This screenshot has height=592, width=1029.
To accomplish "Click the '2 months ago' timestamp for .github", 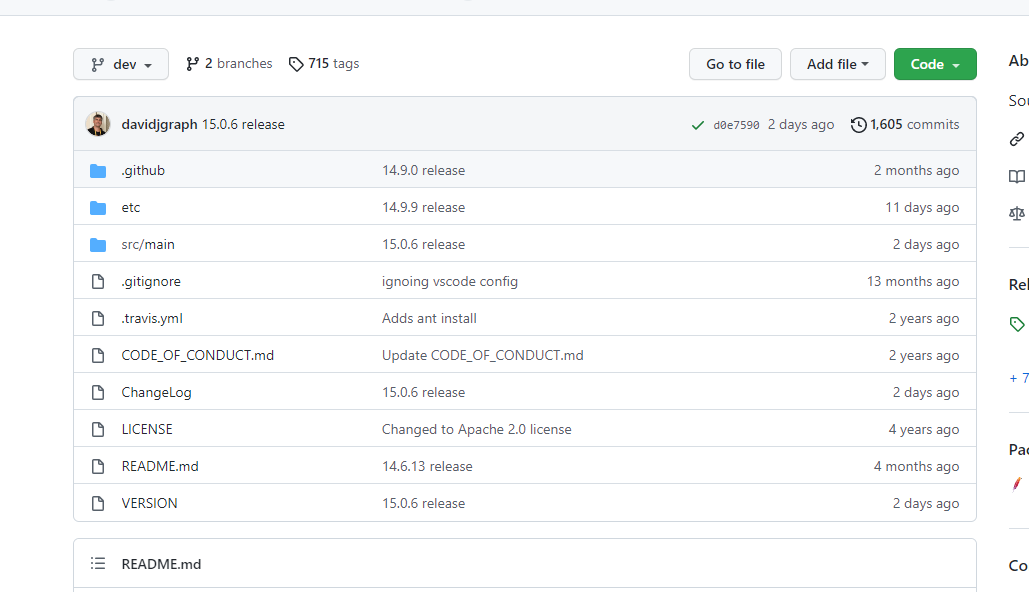I will point(916,171).
